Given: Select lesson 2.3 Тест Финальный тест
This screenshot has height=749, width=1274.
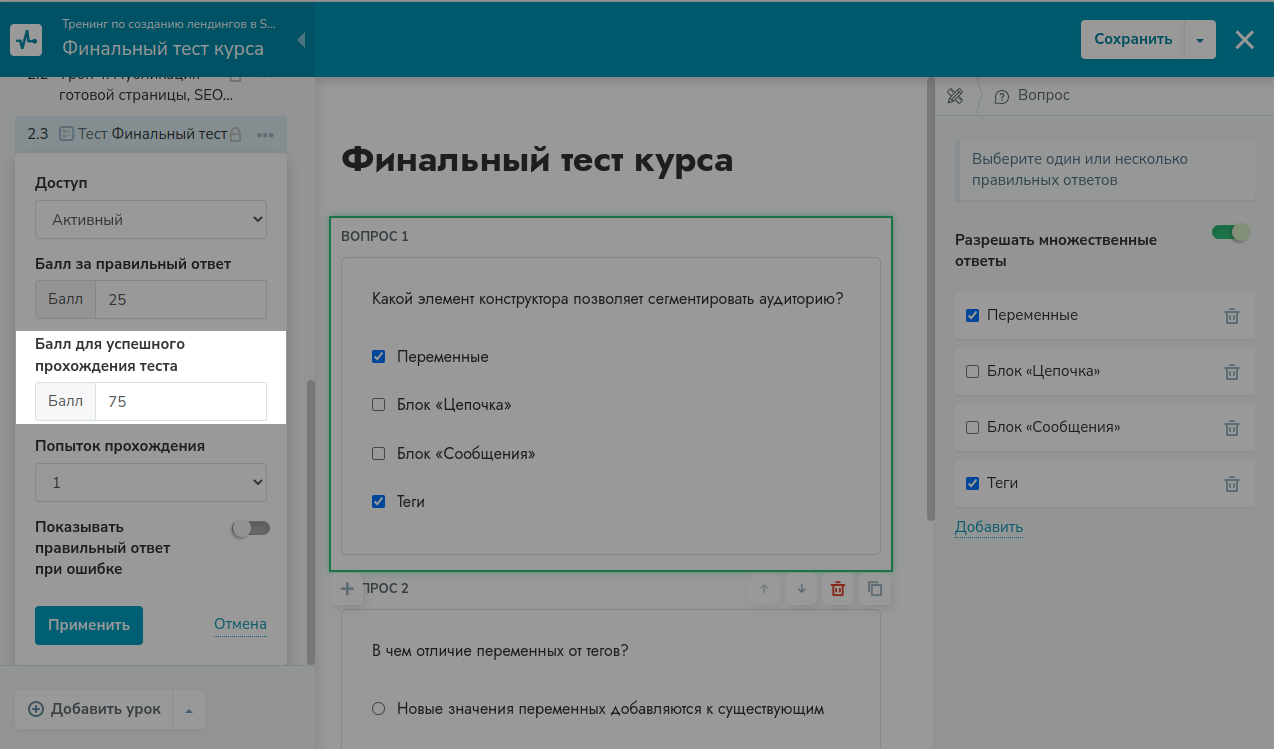Looking at the screenshot, I should (x=151, y=134).
